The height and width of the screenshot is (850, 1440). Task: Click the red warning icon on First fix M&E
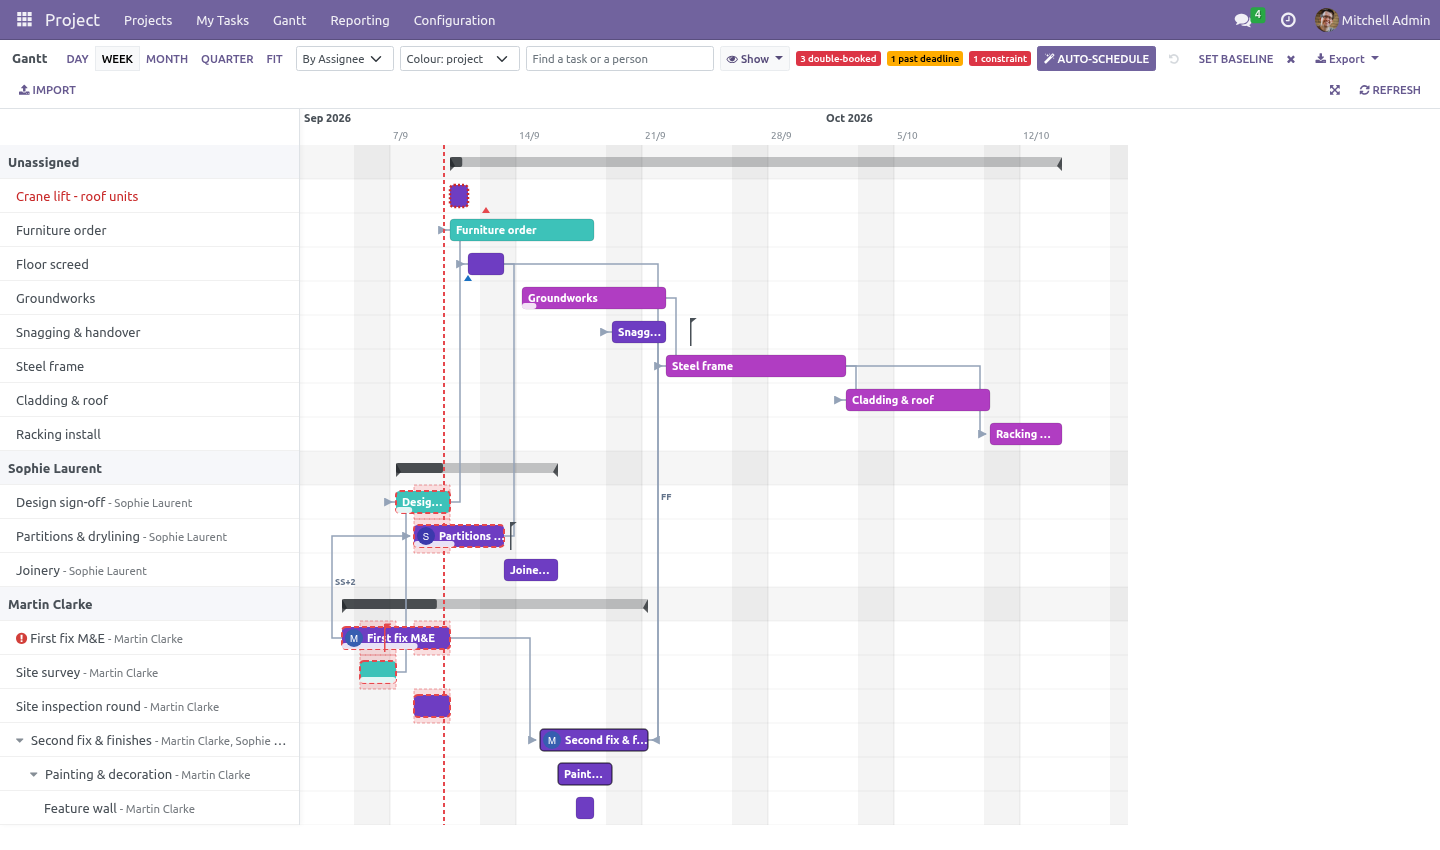click(x=21, y=638)
